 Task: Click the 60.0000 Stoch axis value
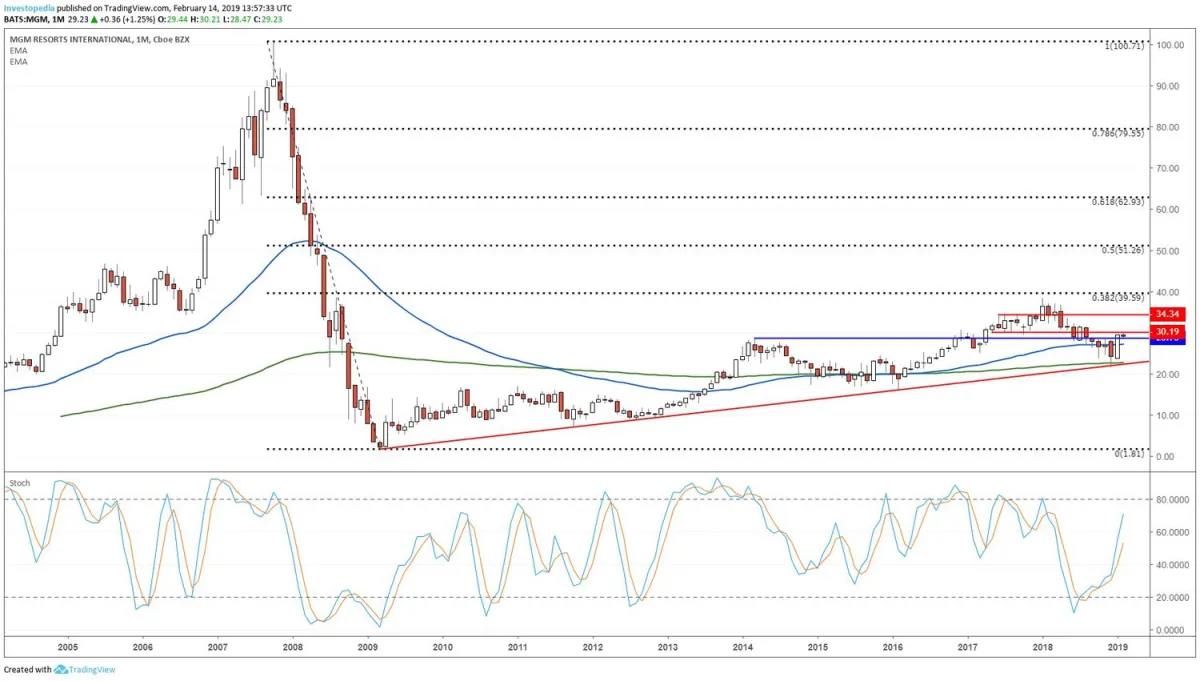1172,532
